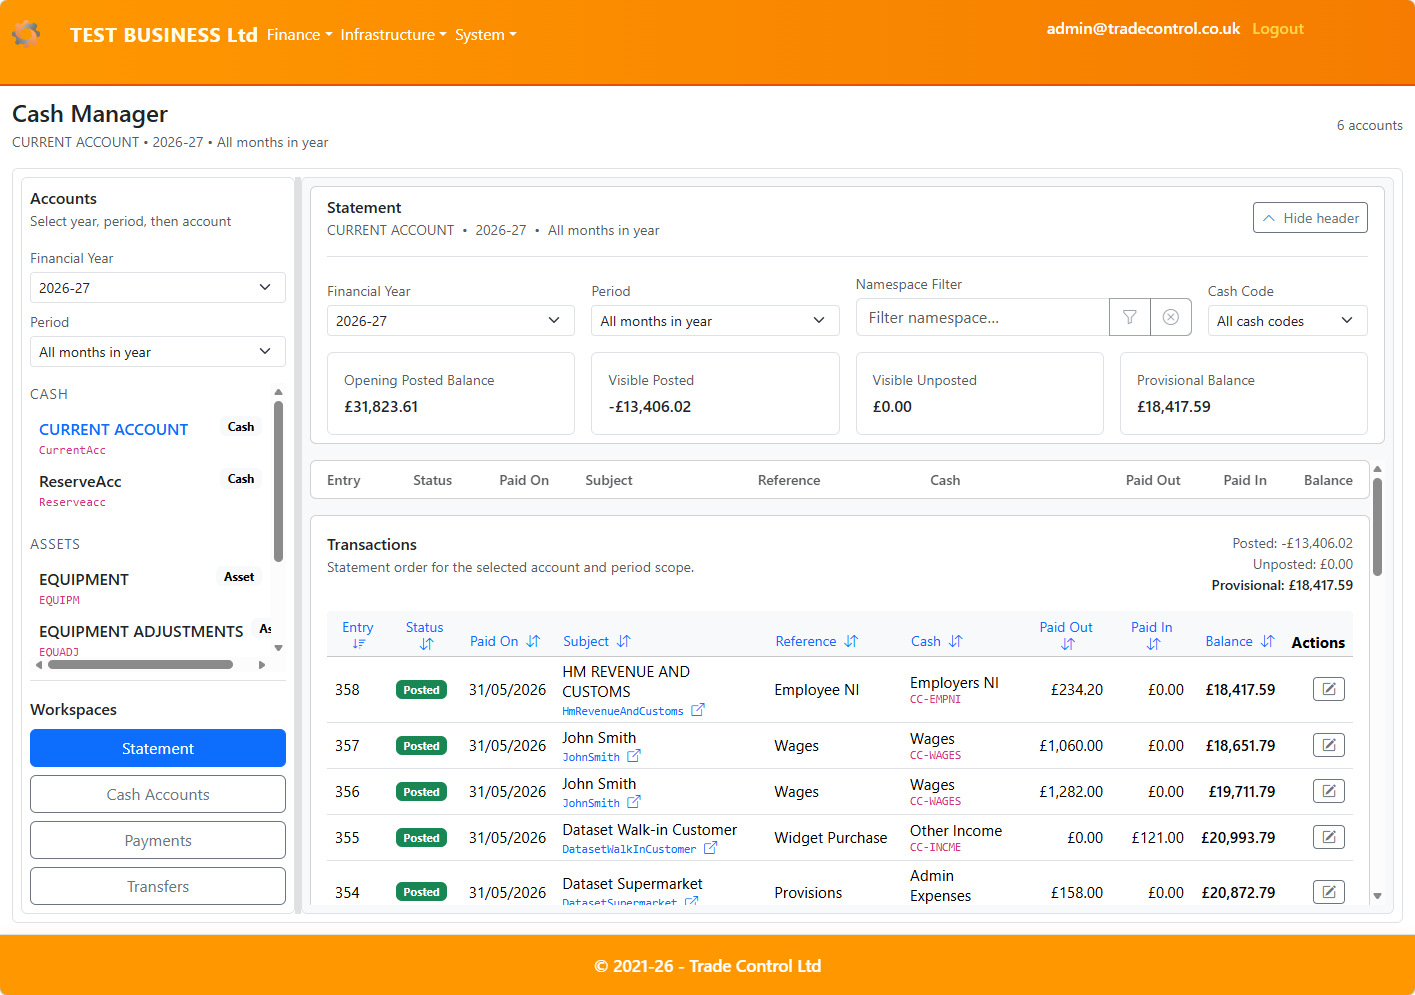Image resolution: width=1415 pixels, height=995 pixels.
Task: Click the Trade Control logo icon
Action: point(26,34)
